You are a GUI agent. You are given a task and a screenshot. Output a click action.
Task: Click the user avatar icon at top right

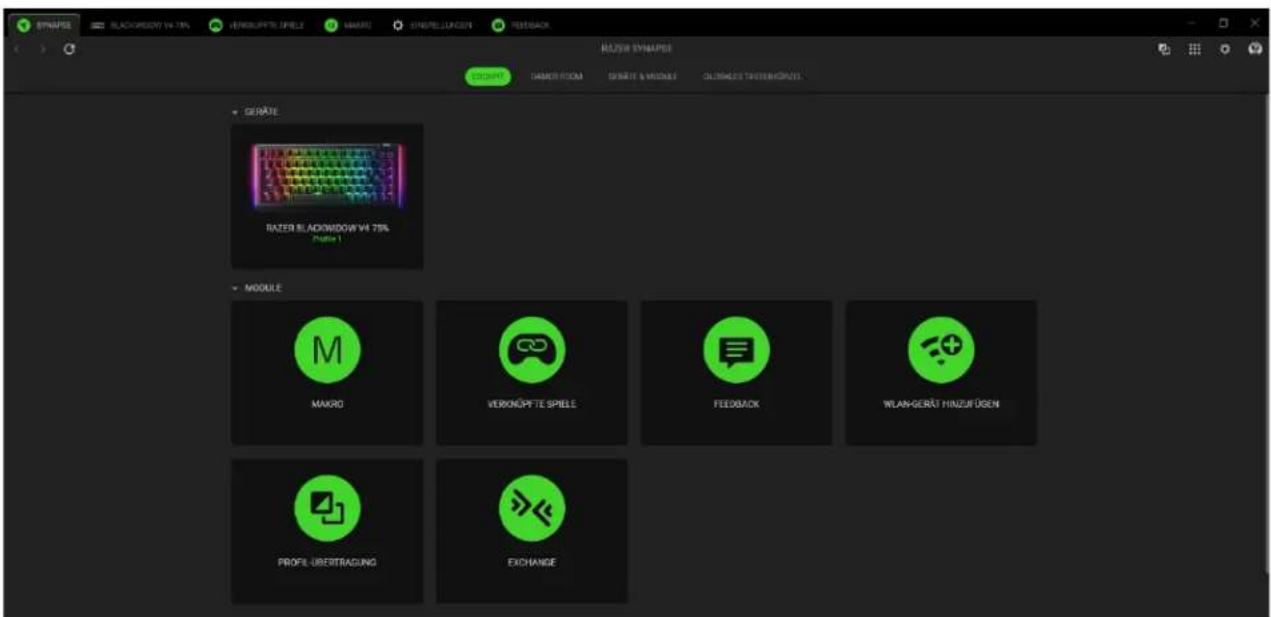click(1253, 49)
